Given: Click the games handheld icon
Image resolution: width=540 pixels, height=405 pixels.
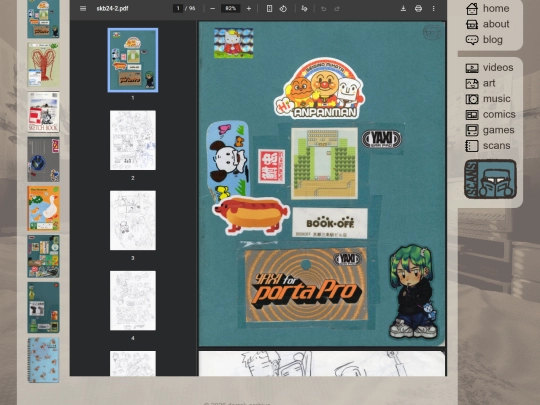Looking at the screenshot, I should coord(472,130).
